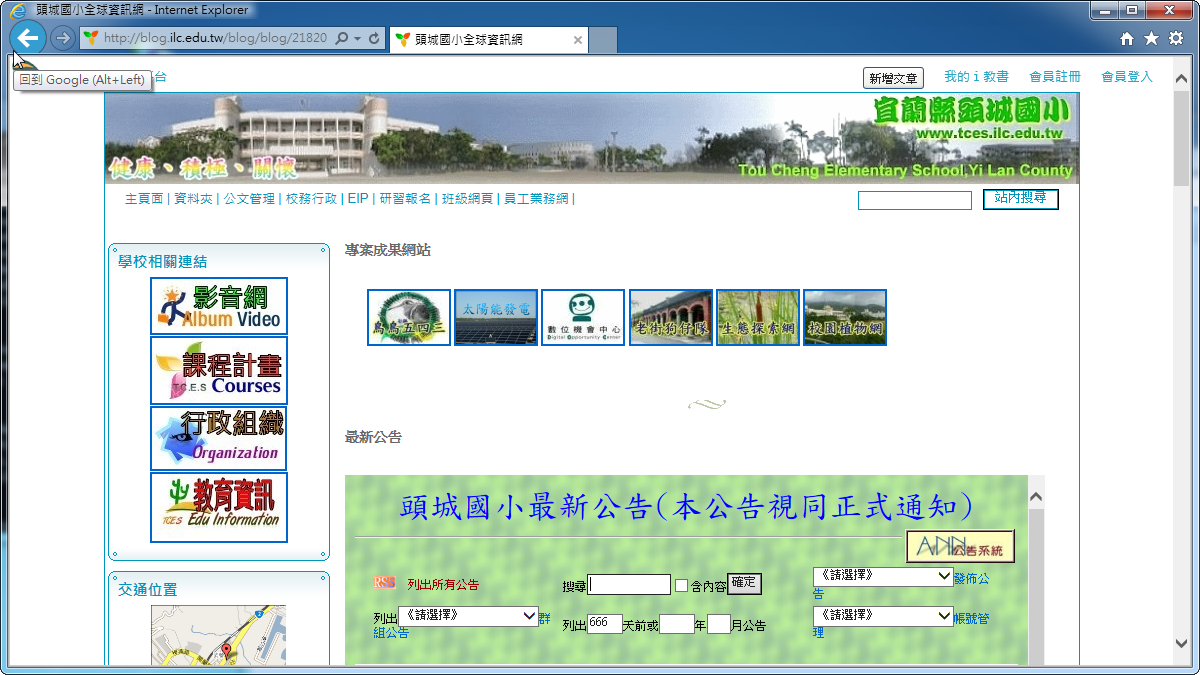The width and height of the screenshot is (1200, 675).
Task: Click the RSS feed icon
Action: tap(384, 583)
